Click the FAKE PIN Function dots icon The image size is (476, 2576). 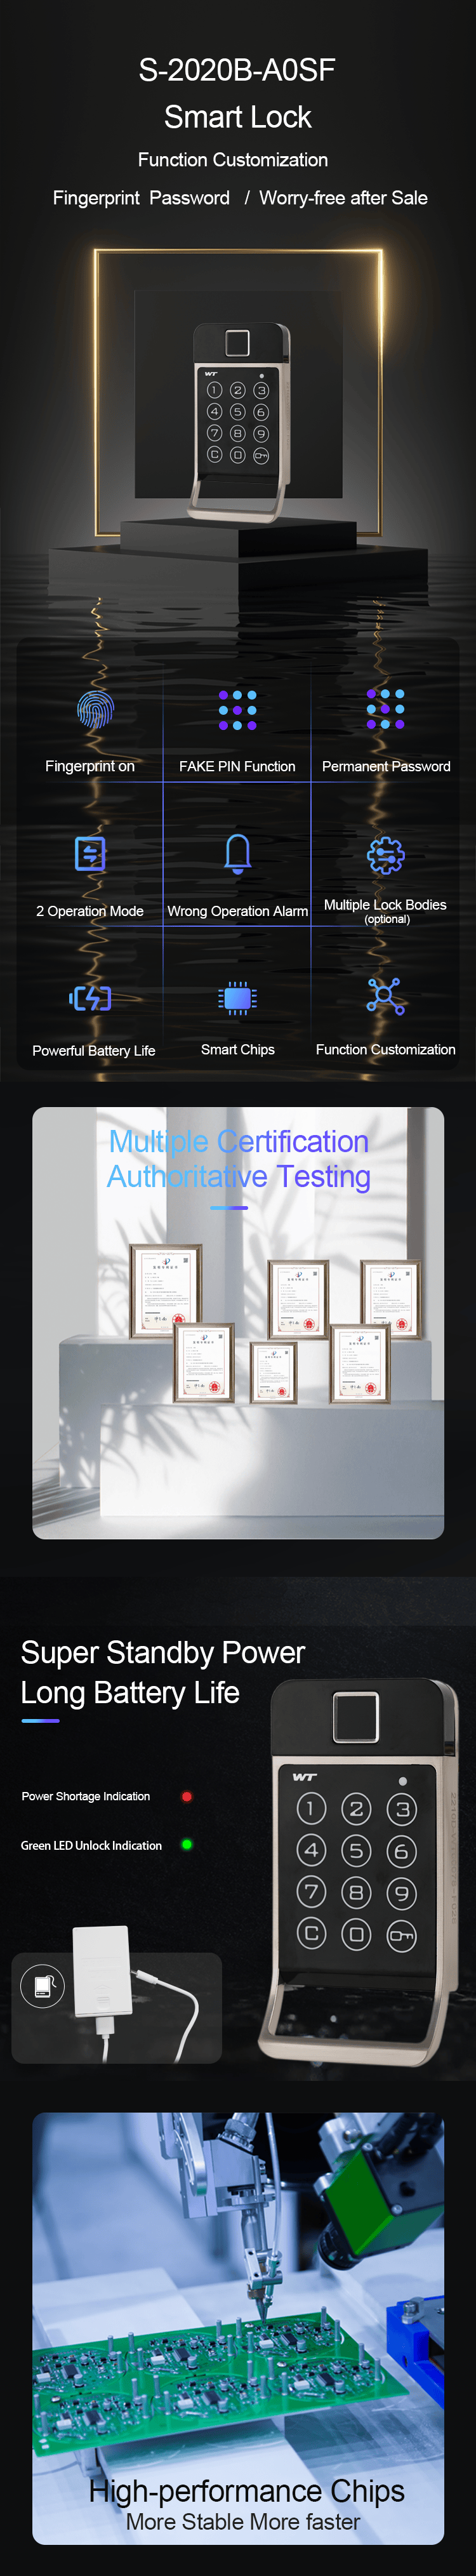pos(237,709)
